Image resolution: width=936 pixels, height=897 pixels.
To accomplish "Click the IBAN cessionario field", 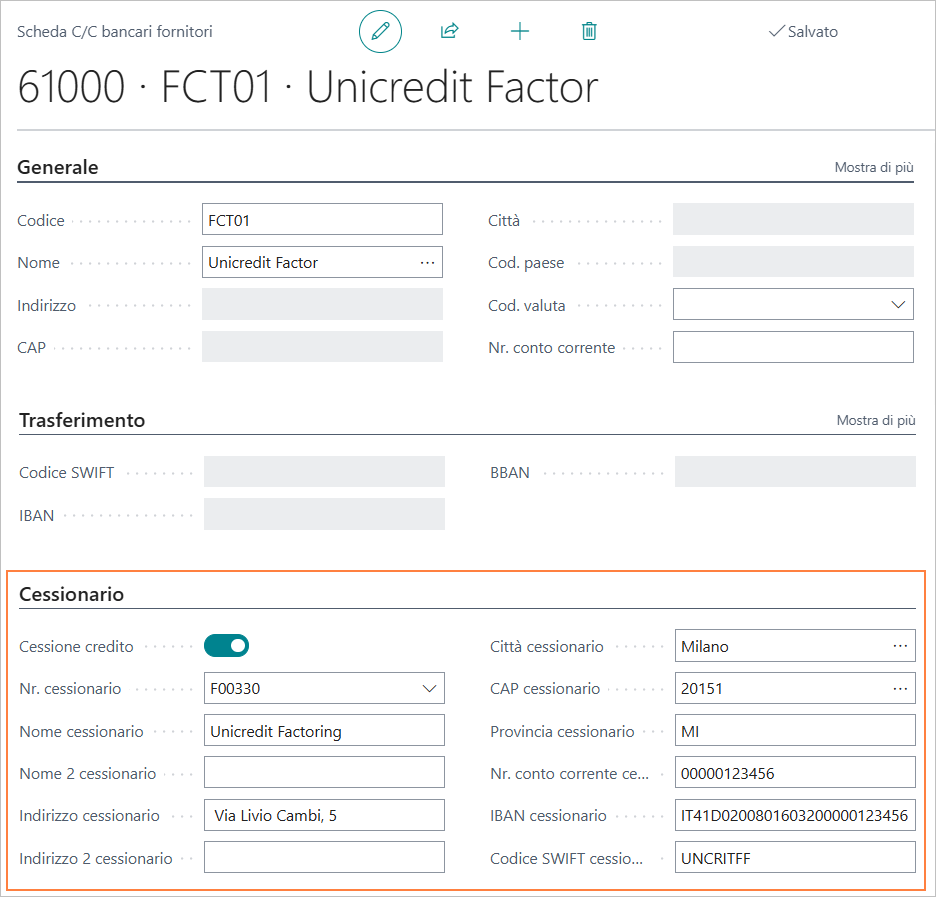I will 795,815.
